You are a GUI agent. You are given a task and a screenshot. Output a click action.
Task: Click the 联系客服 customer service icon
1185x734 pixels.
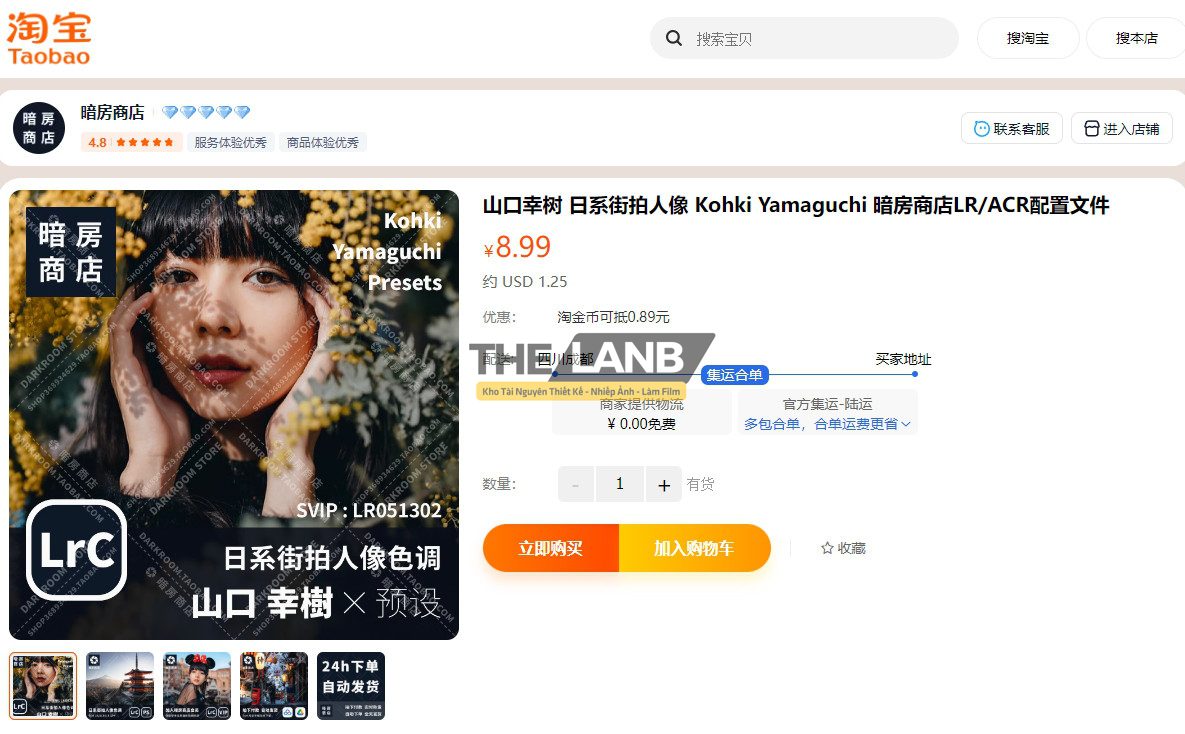982,129
